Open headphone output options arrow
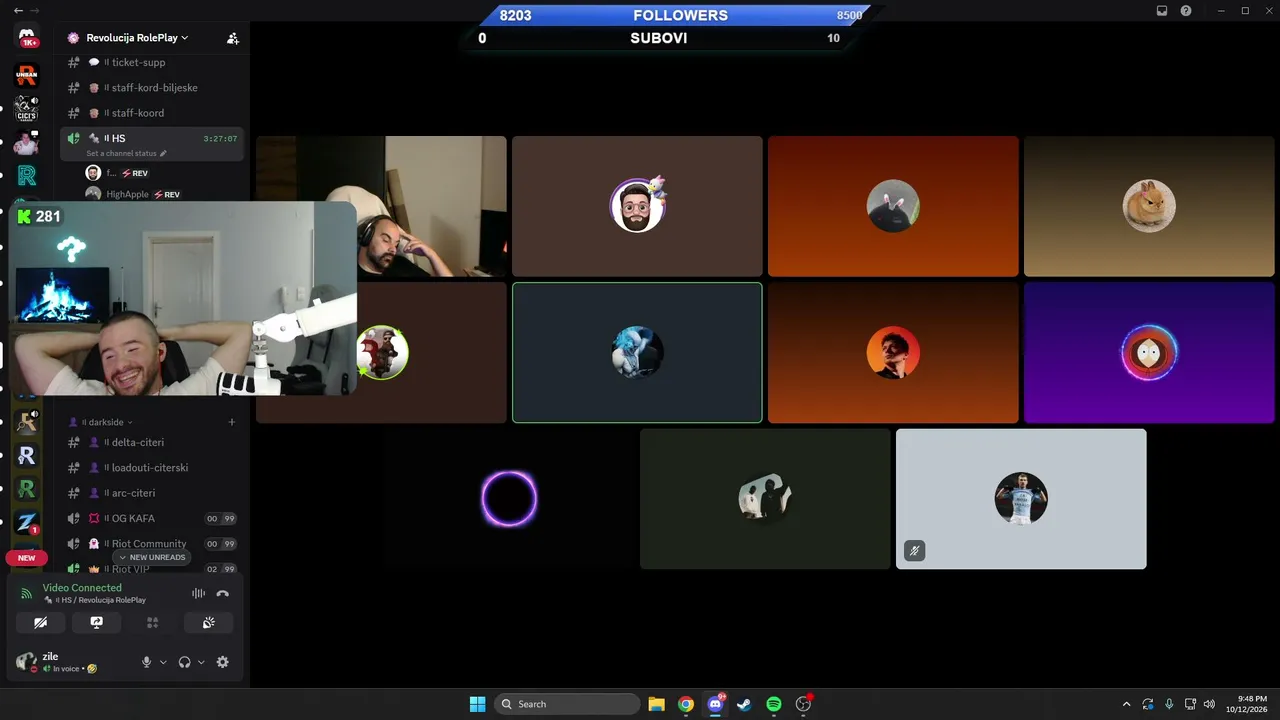 point(201,662)
